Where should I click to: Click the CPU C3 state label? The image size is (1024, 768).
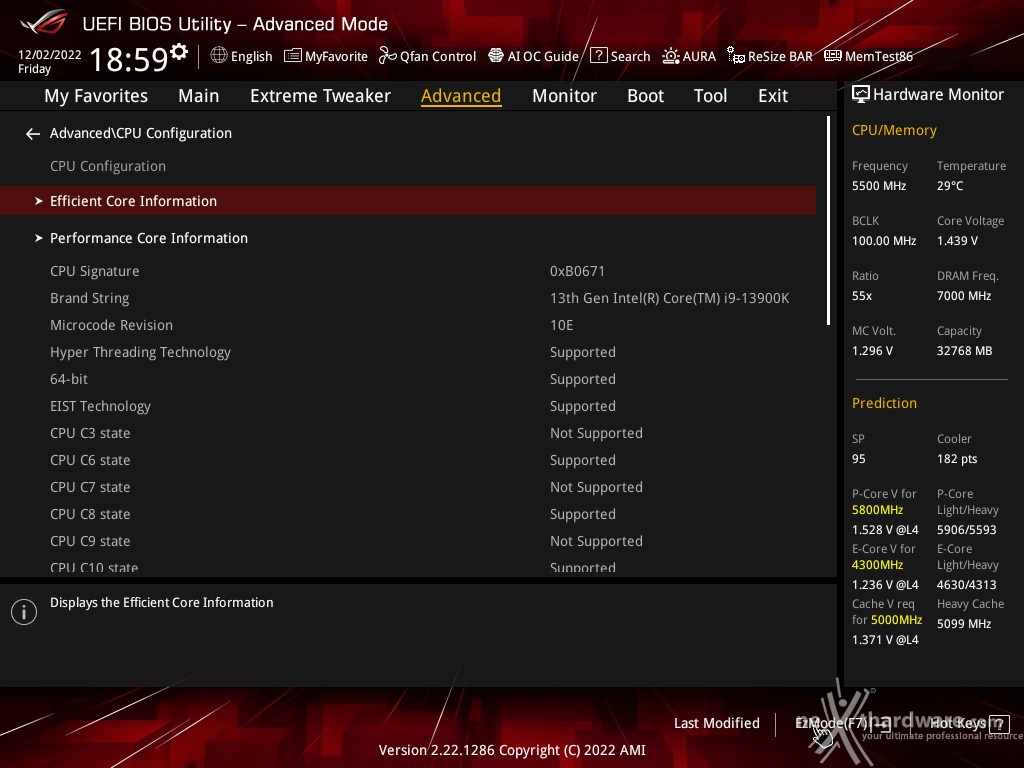(90, 434)
